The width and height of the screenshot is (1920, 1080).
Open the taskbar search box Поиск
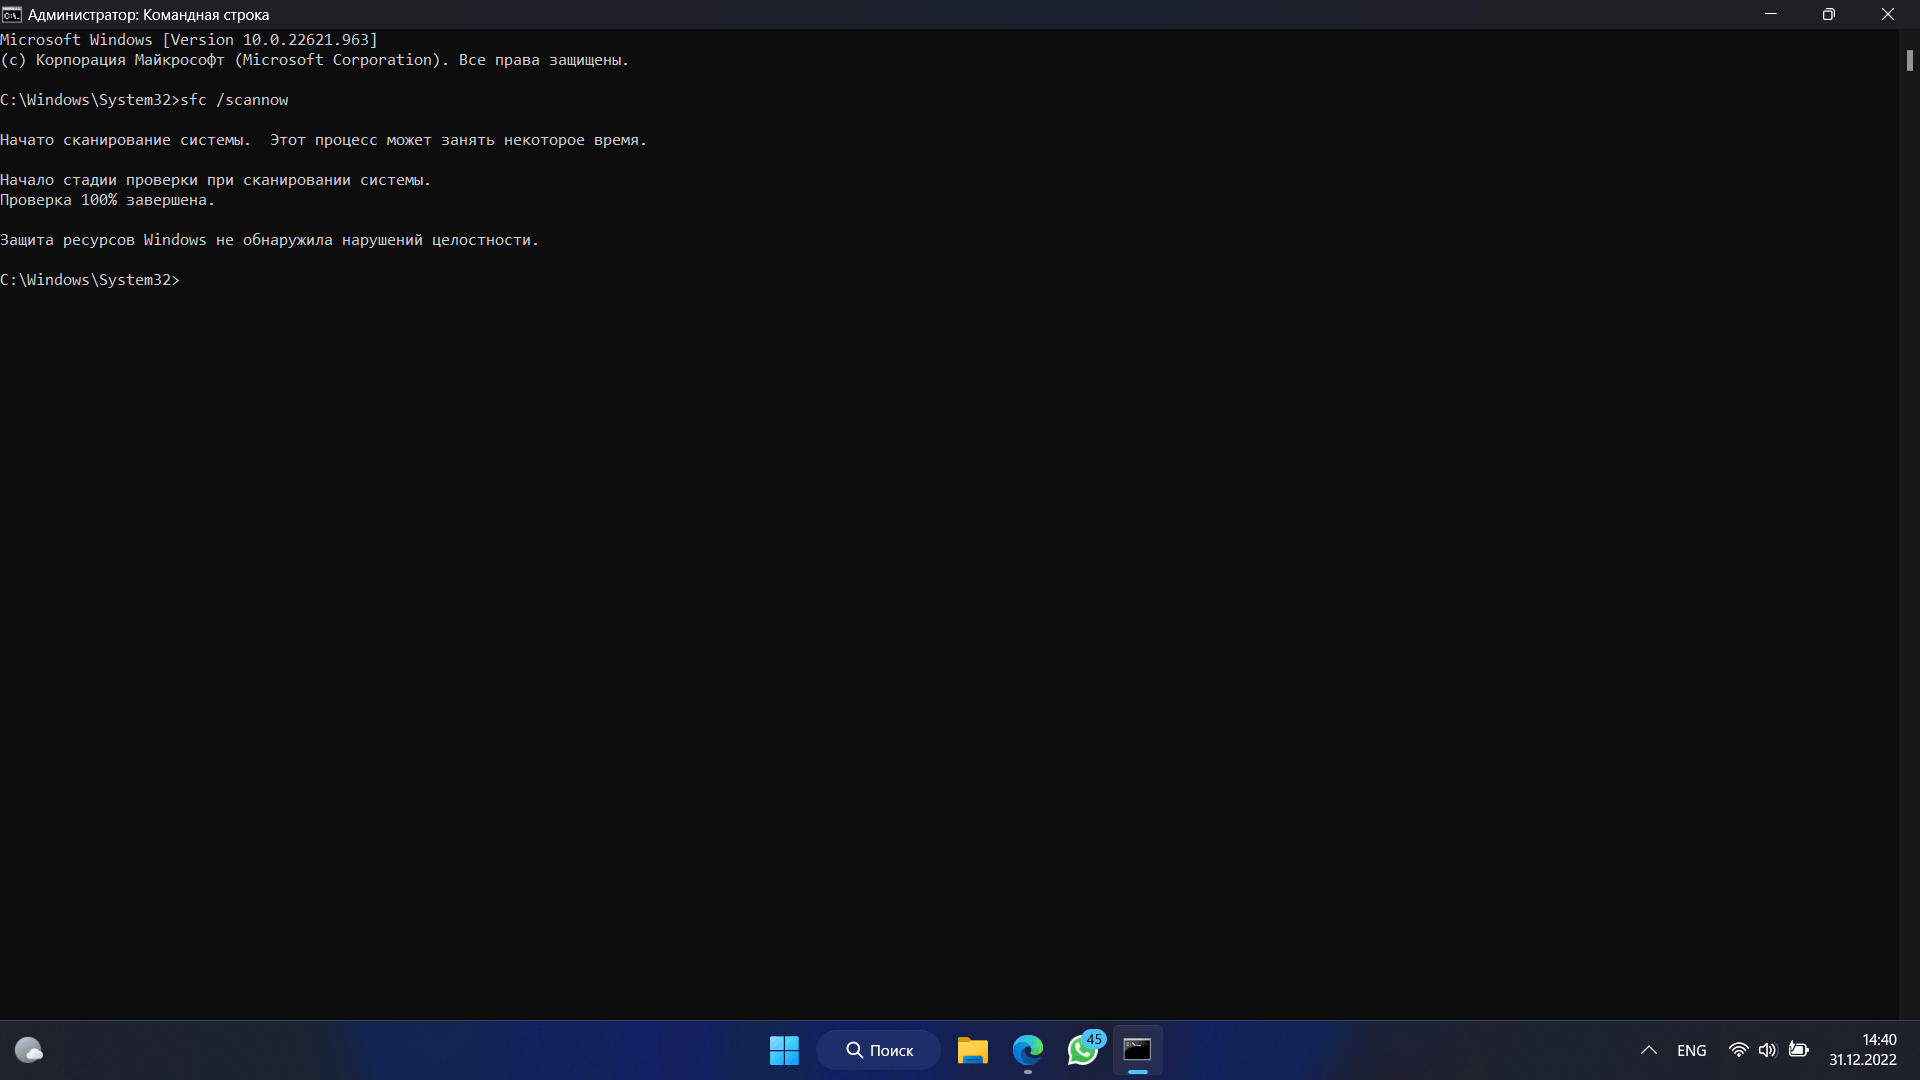[879, 1050]
